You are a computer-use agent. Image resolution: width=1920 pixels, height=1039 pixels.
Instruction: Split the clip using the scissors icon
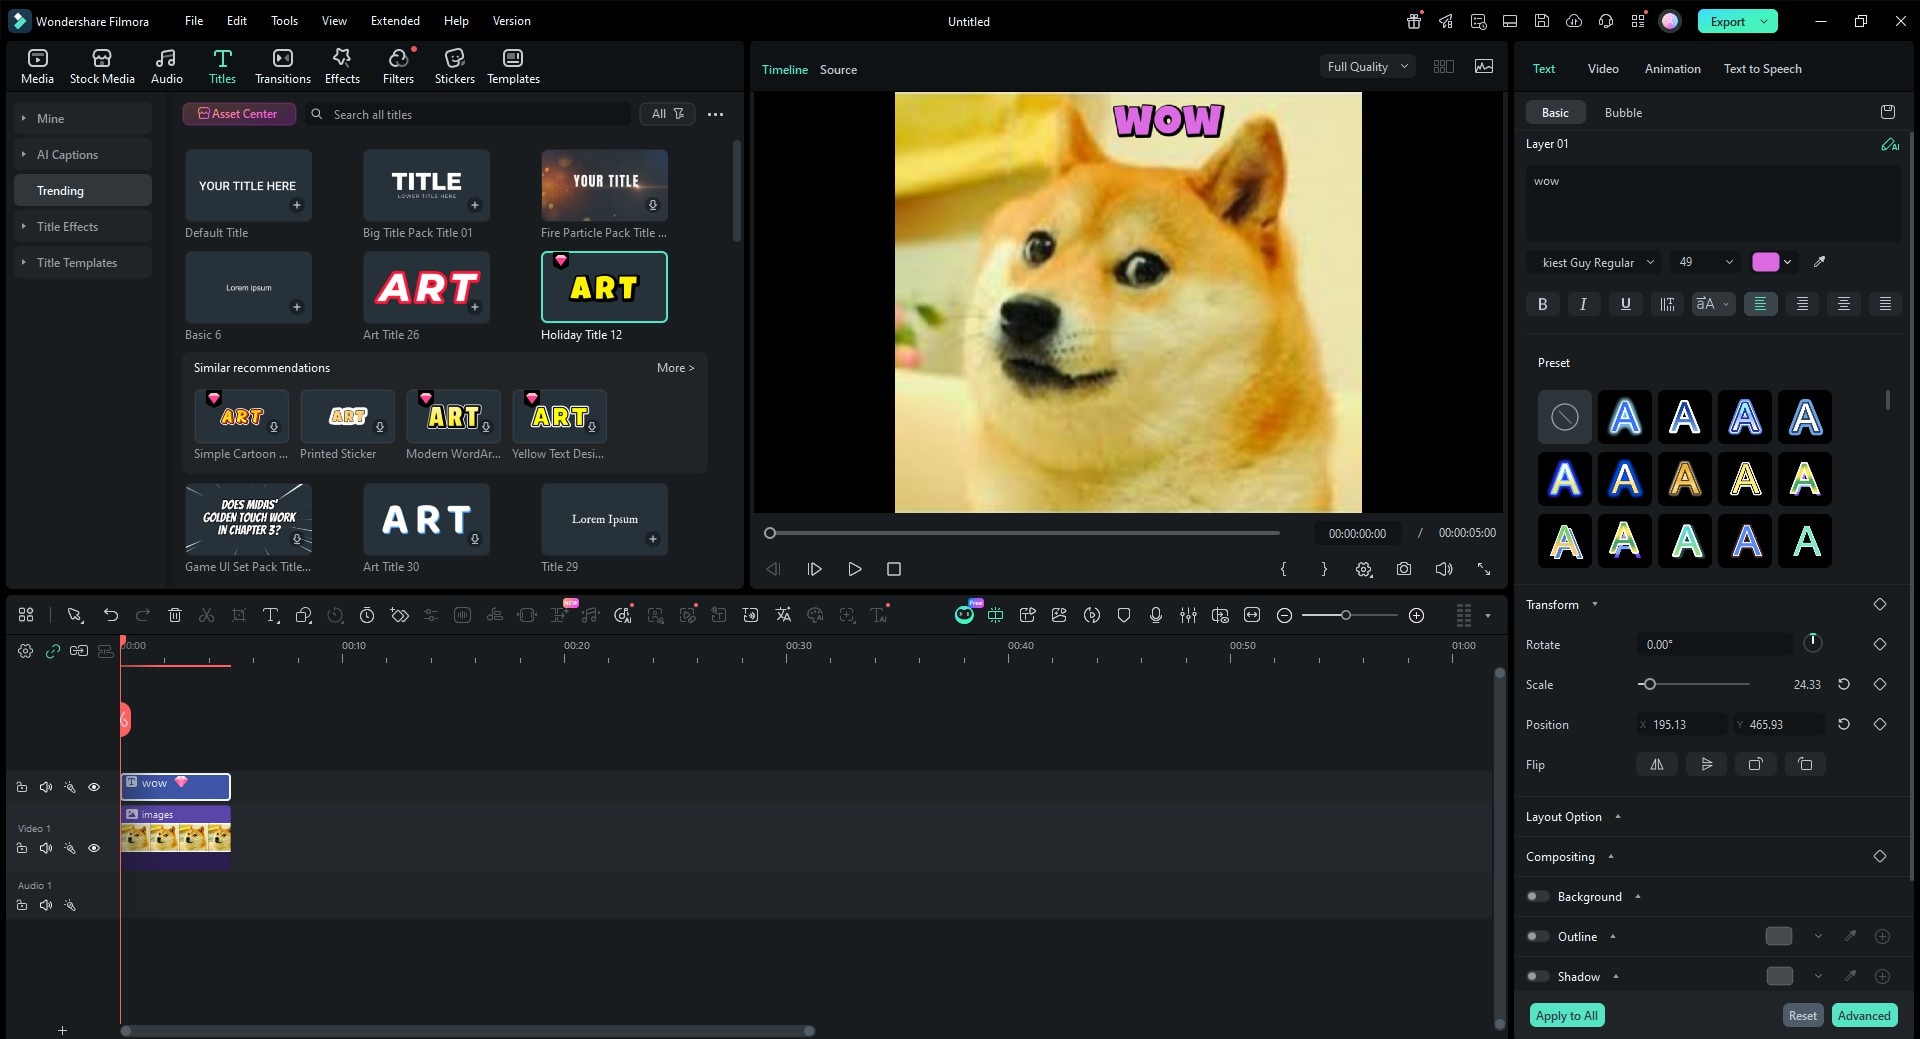(207, 615)
